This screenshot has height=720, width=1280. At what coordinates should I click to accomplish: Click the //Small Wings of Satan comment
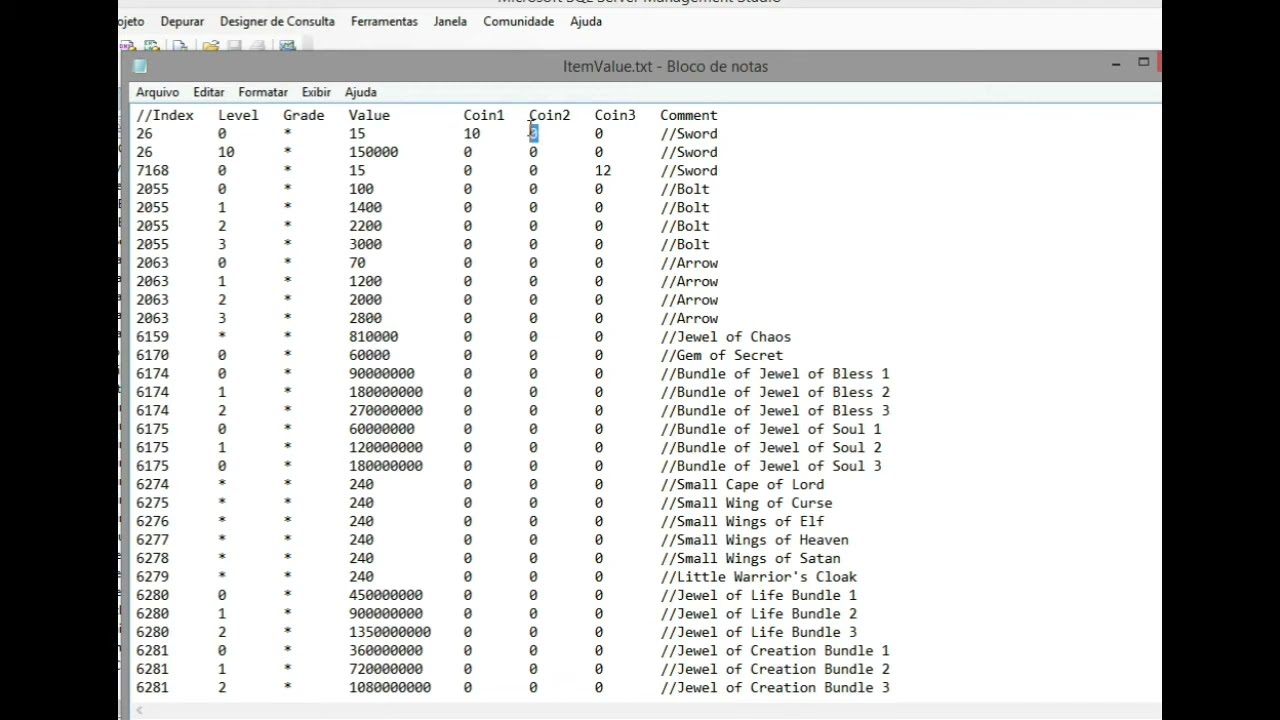(750, 559)
